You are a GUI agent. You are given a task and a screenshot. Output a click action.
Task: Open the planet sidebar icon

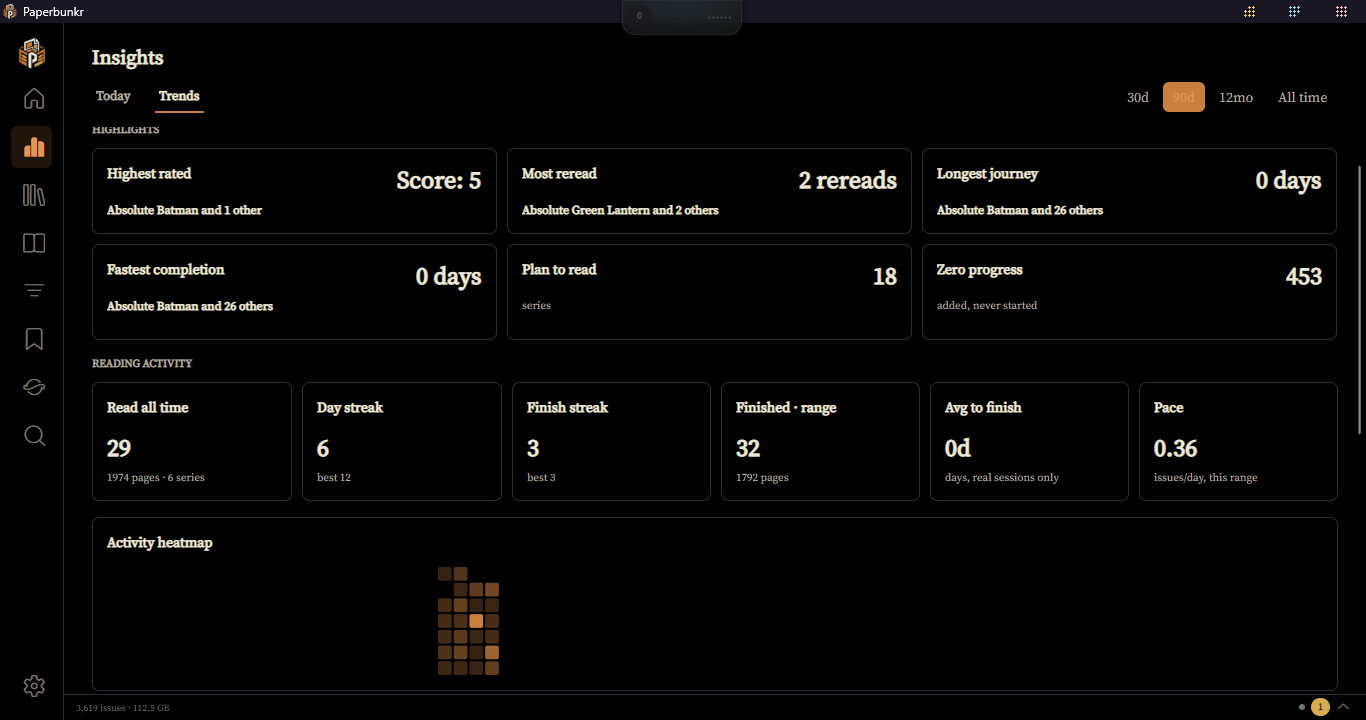[34, 387]
